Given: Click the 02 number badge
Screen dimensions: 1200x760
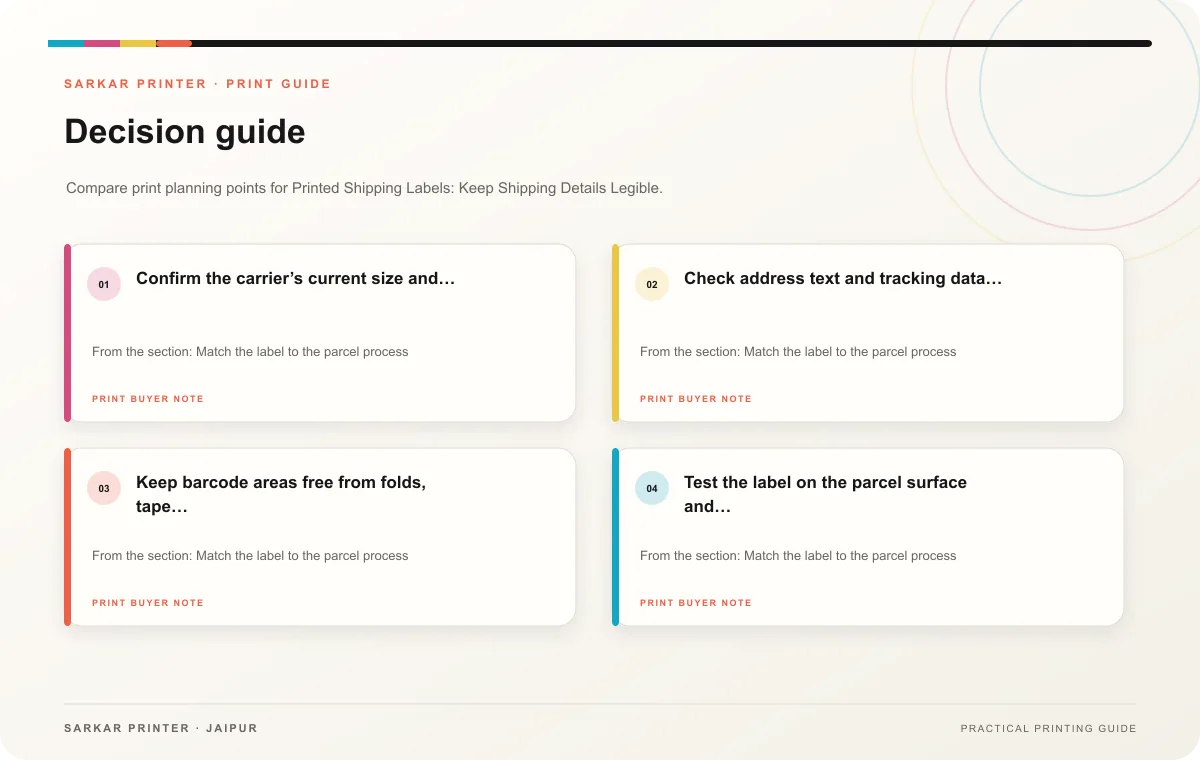Looking at the screenshot, I should click(x=652, y=284).
